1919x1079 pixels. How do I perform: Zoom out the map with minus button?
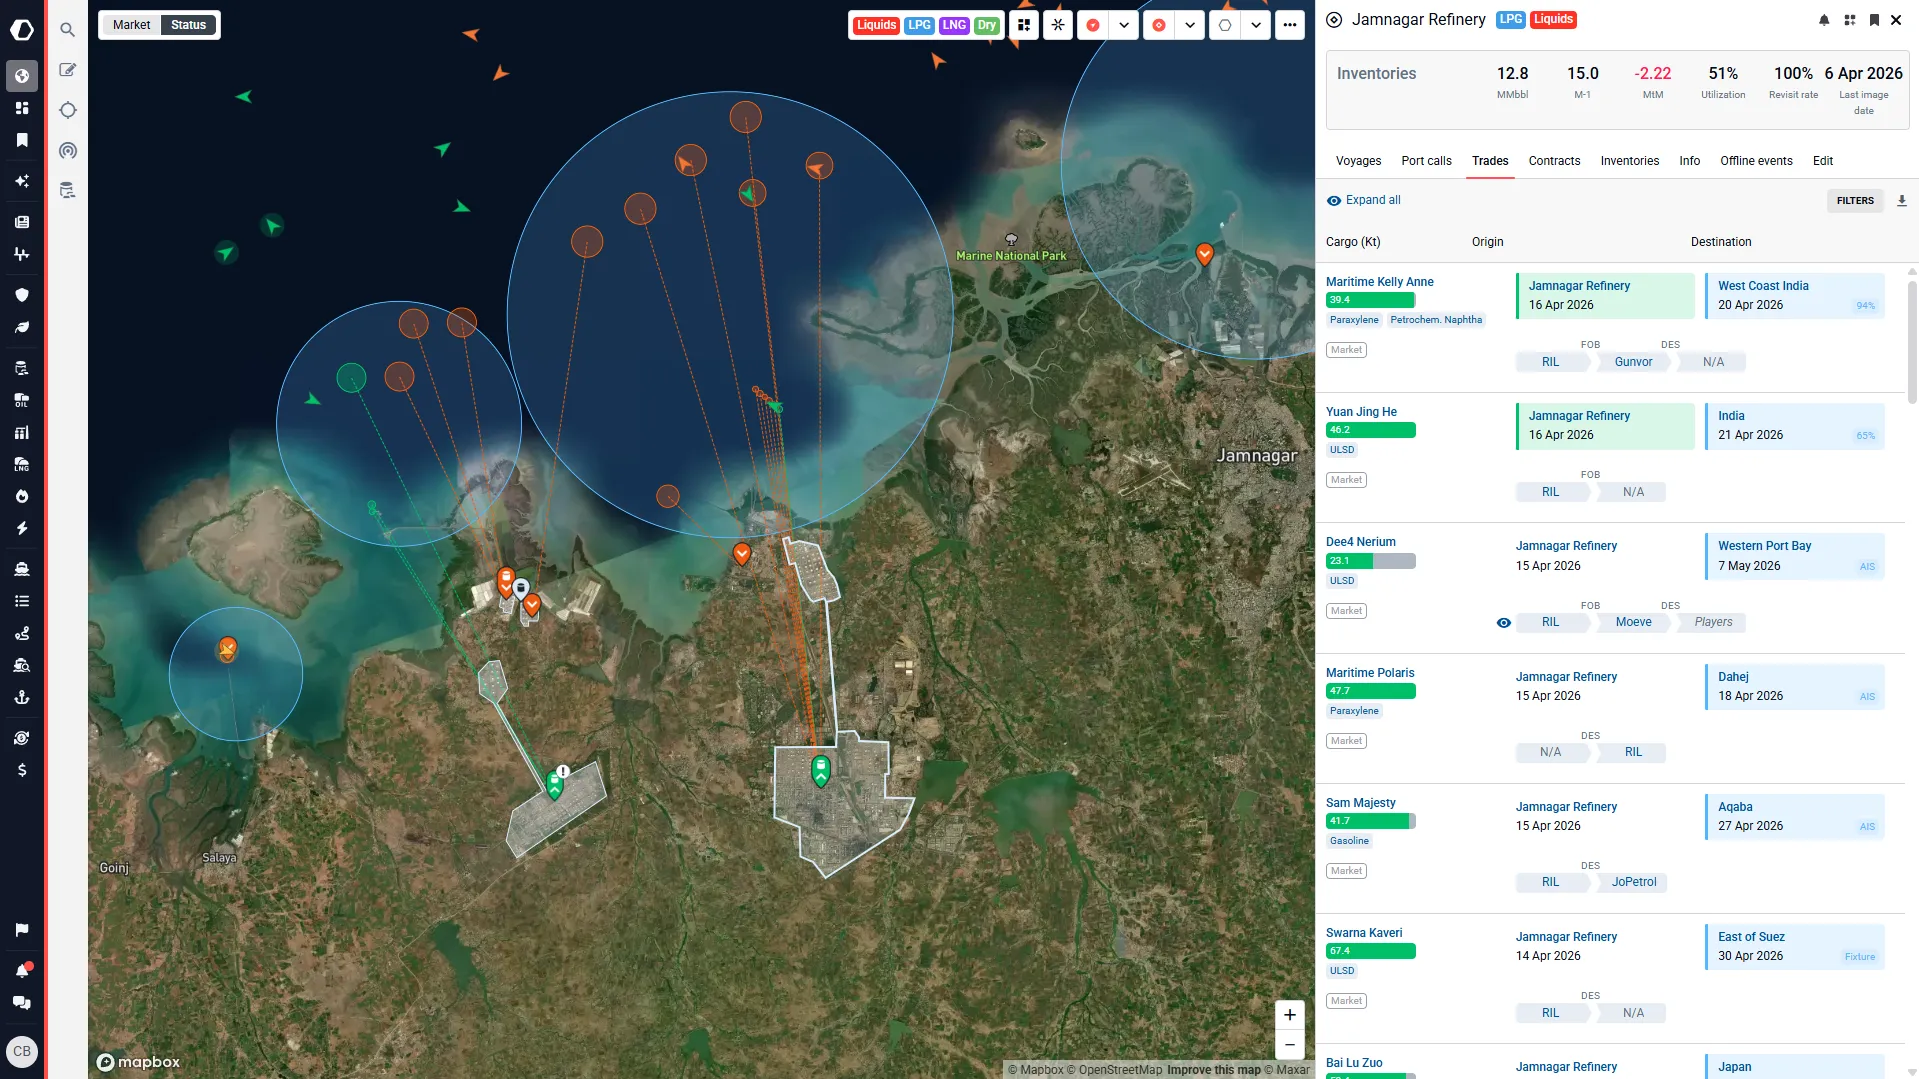coord(1290,1045)
